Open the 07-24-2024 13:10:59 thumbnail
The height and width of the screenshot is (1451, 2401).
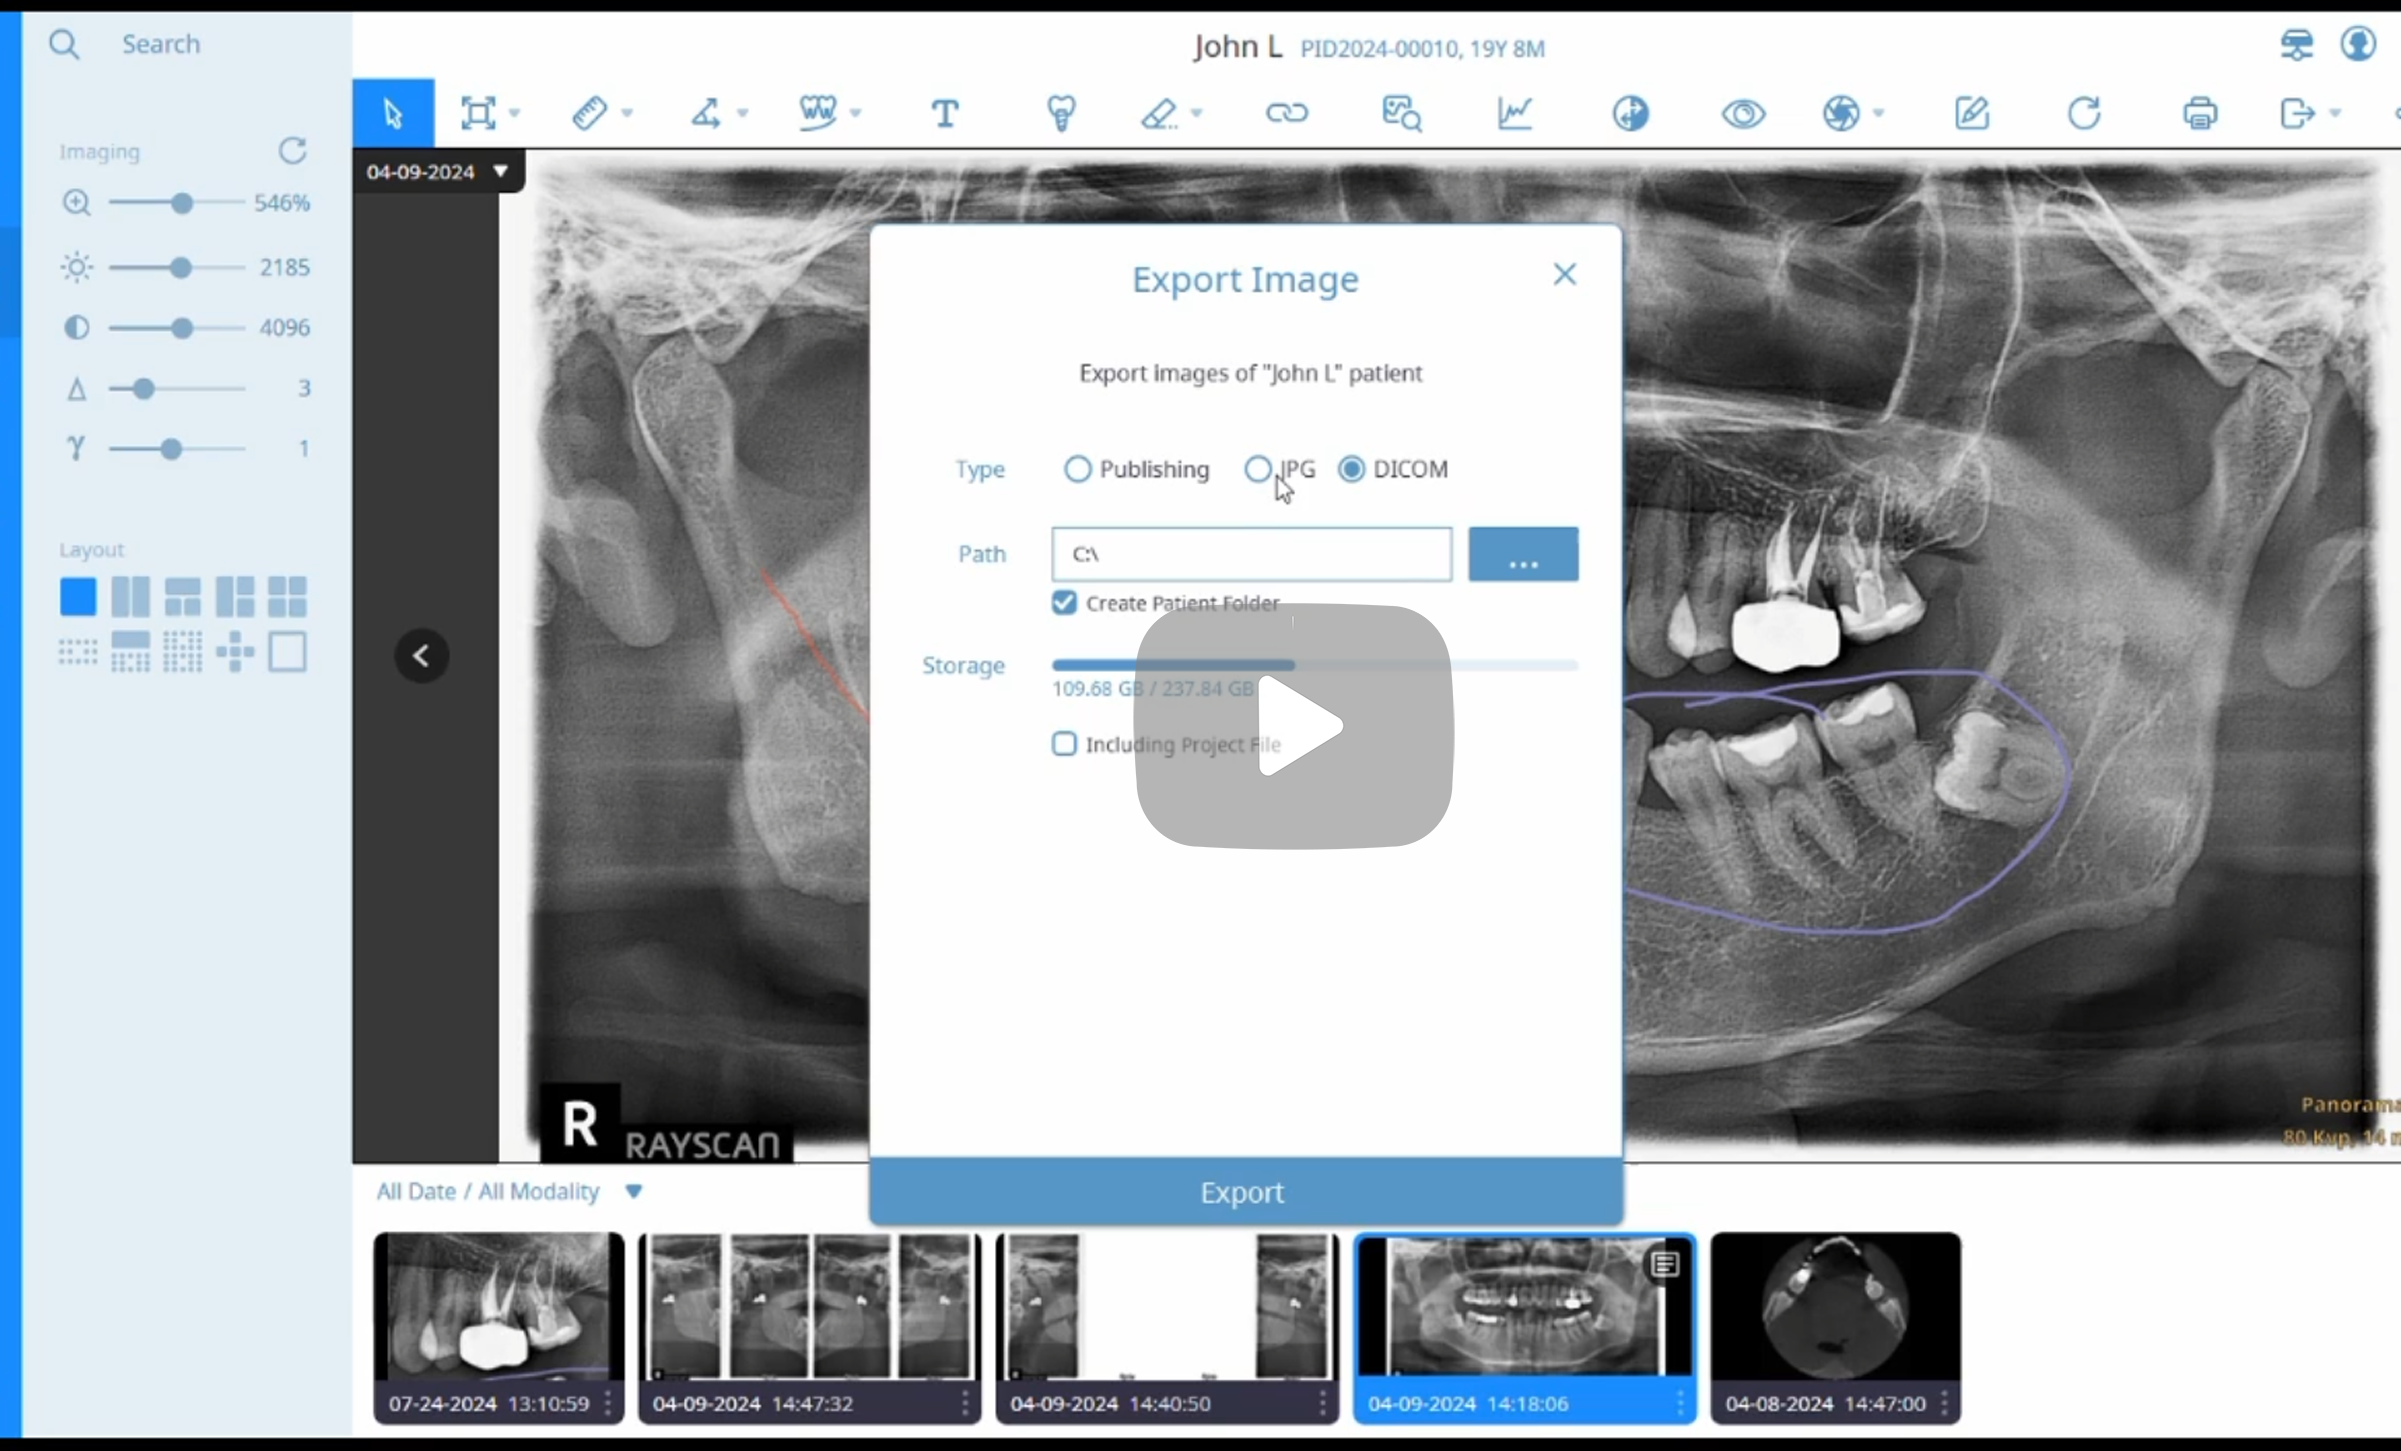(497, 1308)
